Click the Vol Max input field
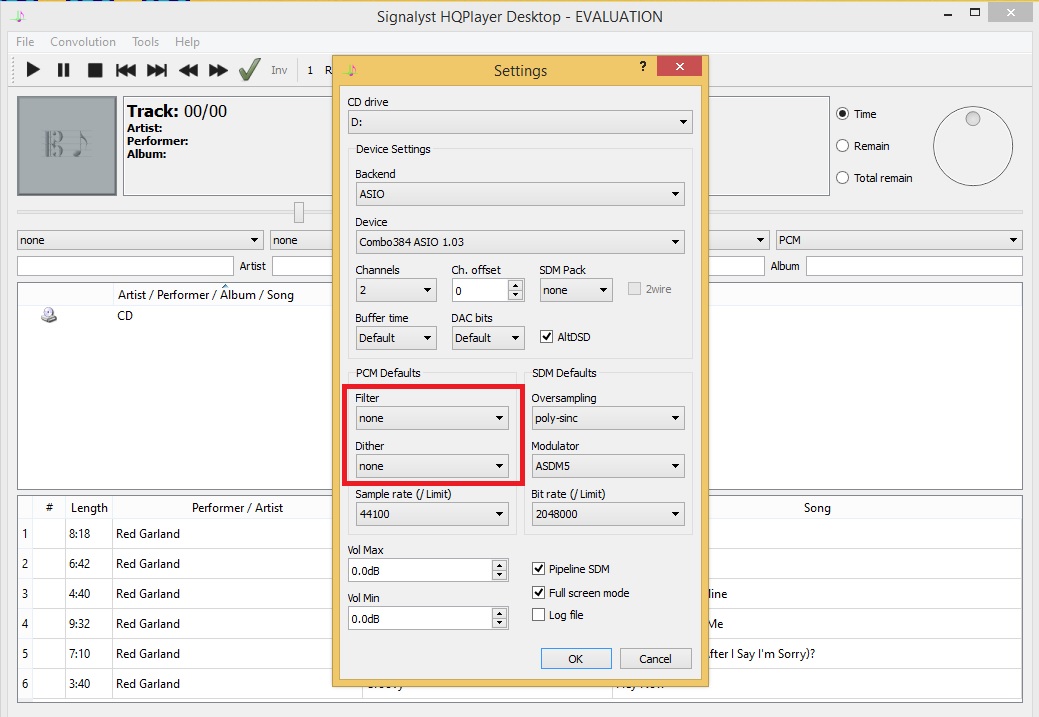This screenshot has width=1039, height=717. point(420,571)
